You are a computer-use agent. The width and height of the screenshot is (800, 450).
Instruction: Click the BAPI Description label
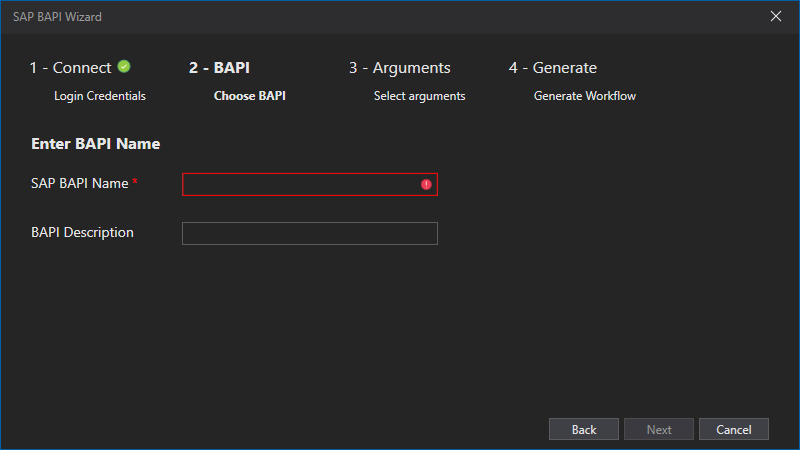pyautogui.click(x=82, y=232)
